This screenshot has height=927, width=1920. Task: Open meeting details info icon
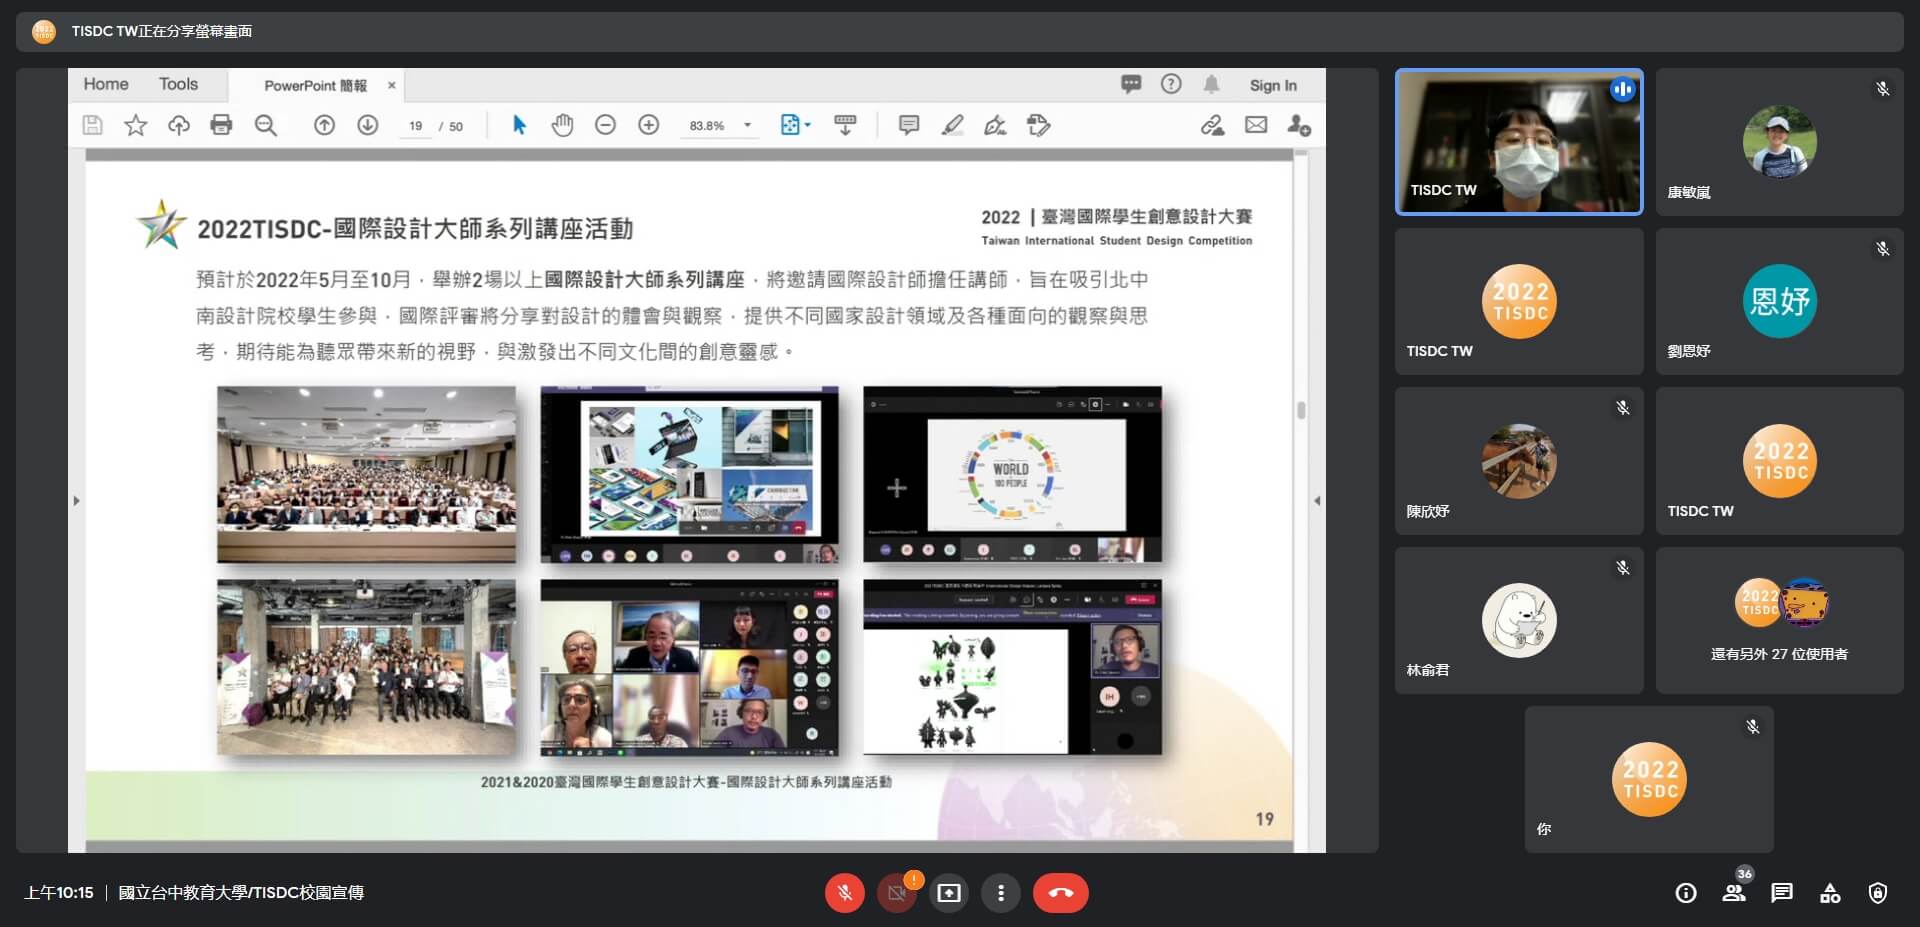tap(1686, 893)
